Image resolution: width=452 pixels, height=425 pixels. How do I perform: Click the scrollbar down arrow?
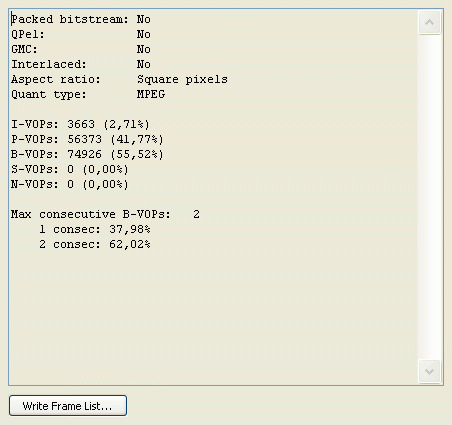coord(429,371)
